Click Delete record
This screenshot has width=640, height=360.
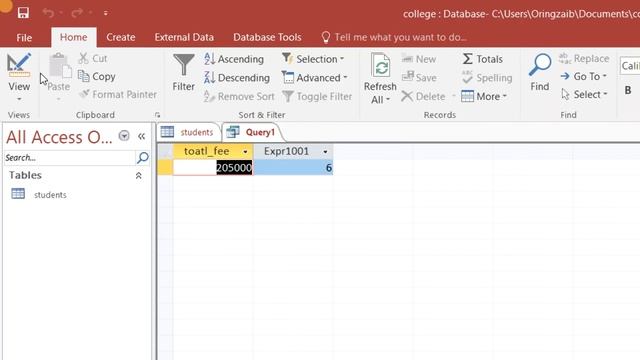[x=423, y=96]
